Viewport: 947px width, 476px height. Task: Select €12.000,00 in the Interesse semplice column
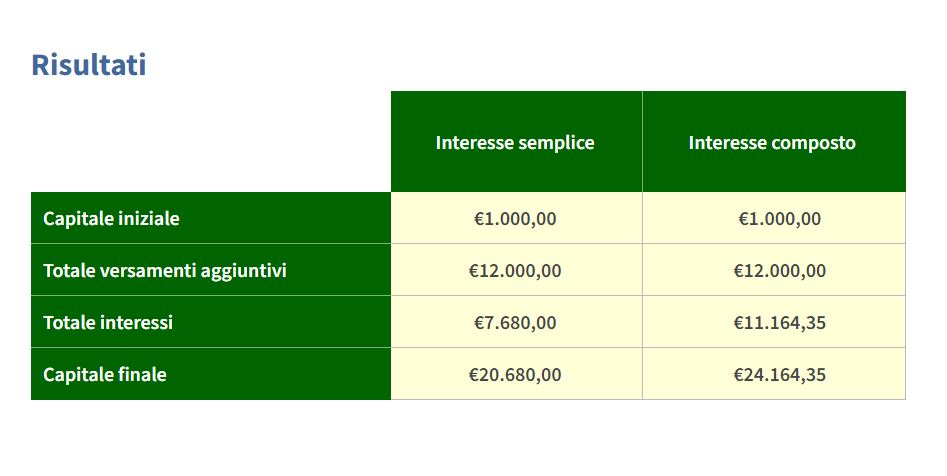click(515, 270)
